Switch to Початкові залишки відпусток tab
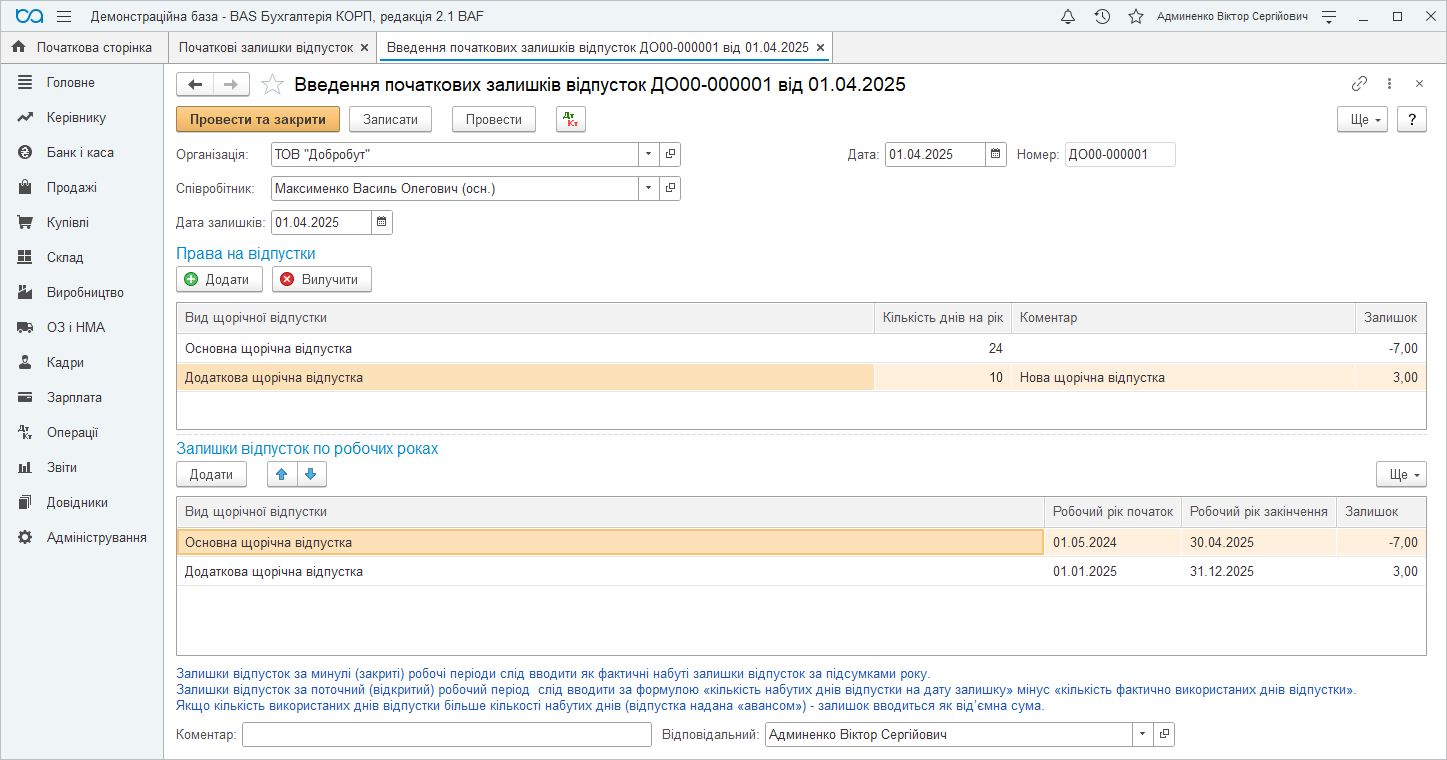This screenshot has width=1447, height=760. click(x=266, y=47)
